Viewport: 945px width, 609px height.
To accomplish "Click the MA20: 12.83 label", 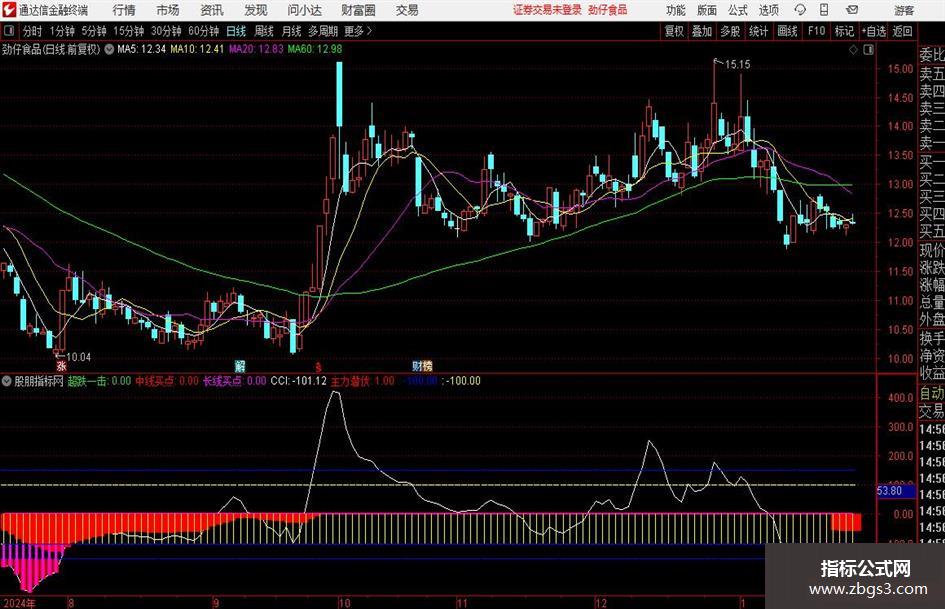I will (x=256, y=49).
